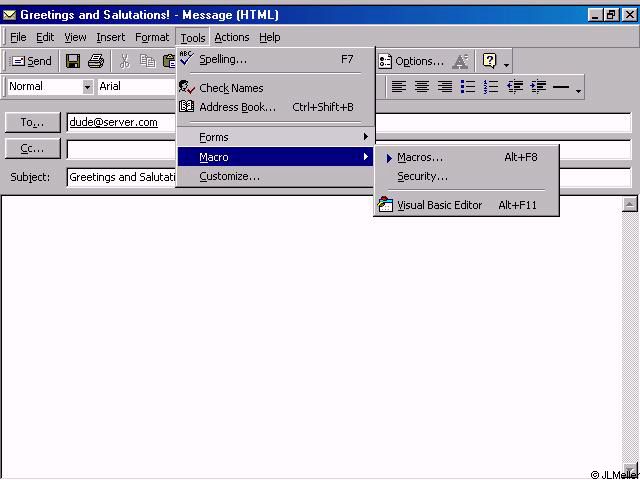Toggle the bulleted list icon
The width and height of the screenshot is (640, 480).
(468, 87)
